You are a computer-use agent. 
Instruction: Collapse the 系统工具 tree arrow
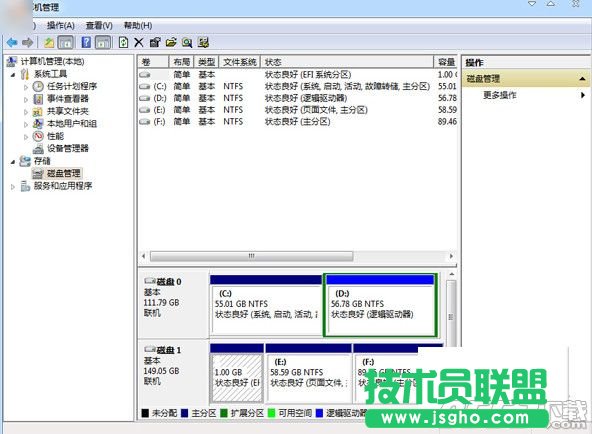(x=13, y=74)
